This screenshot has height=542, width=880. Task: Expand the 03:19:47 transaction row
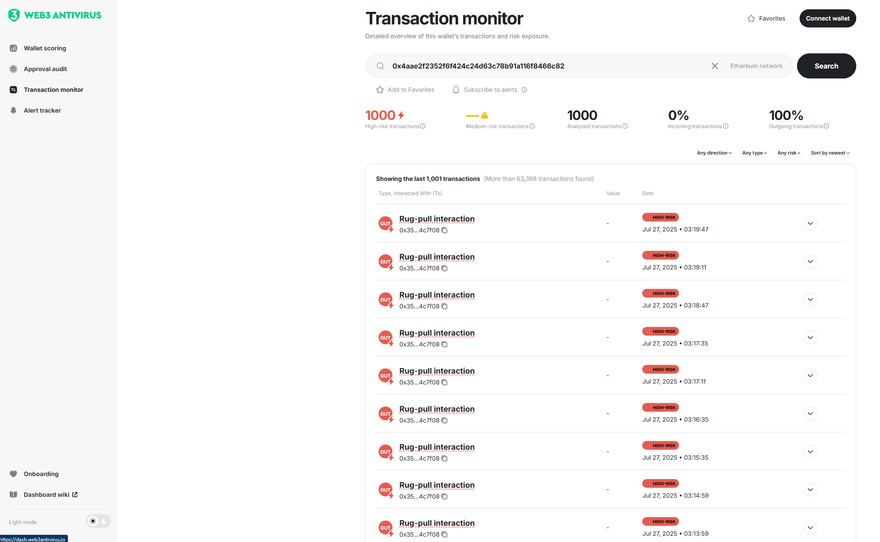(810, 223)
